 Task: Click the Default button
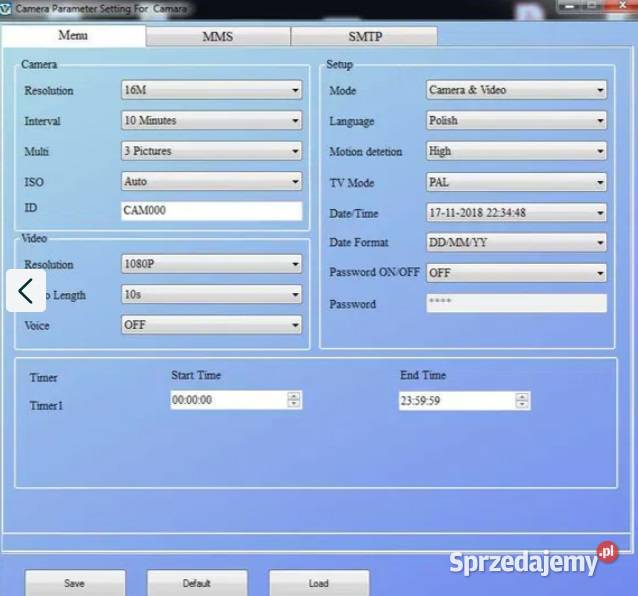197,583
